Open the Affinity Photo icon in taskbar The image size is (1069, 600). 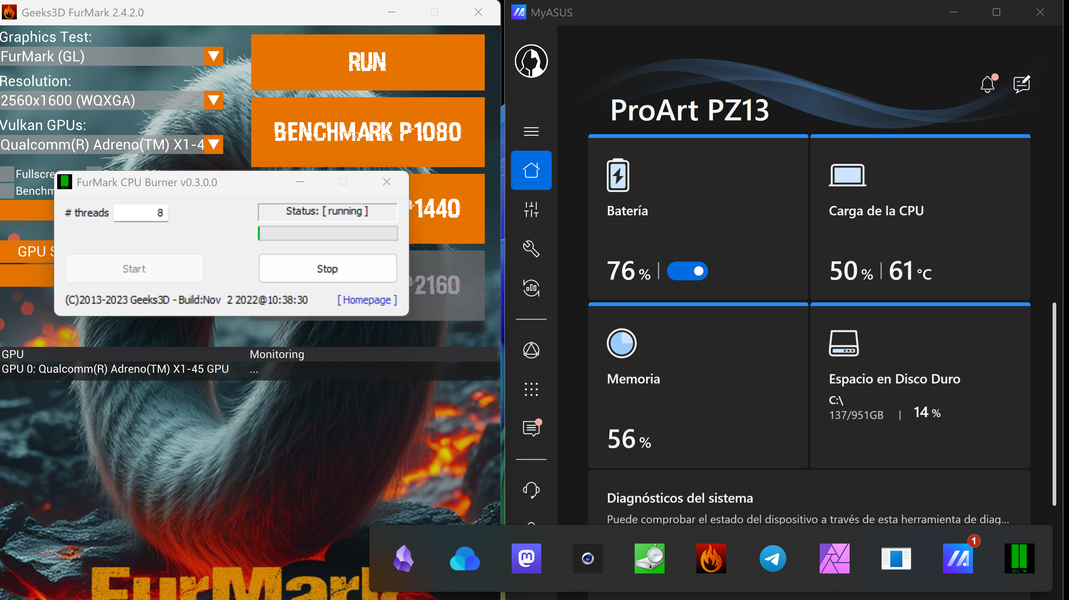(x=834, y=559)
